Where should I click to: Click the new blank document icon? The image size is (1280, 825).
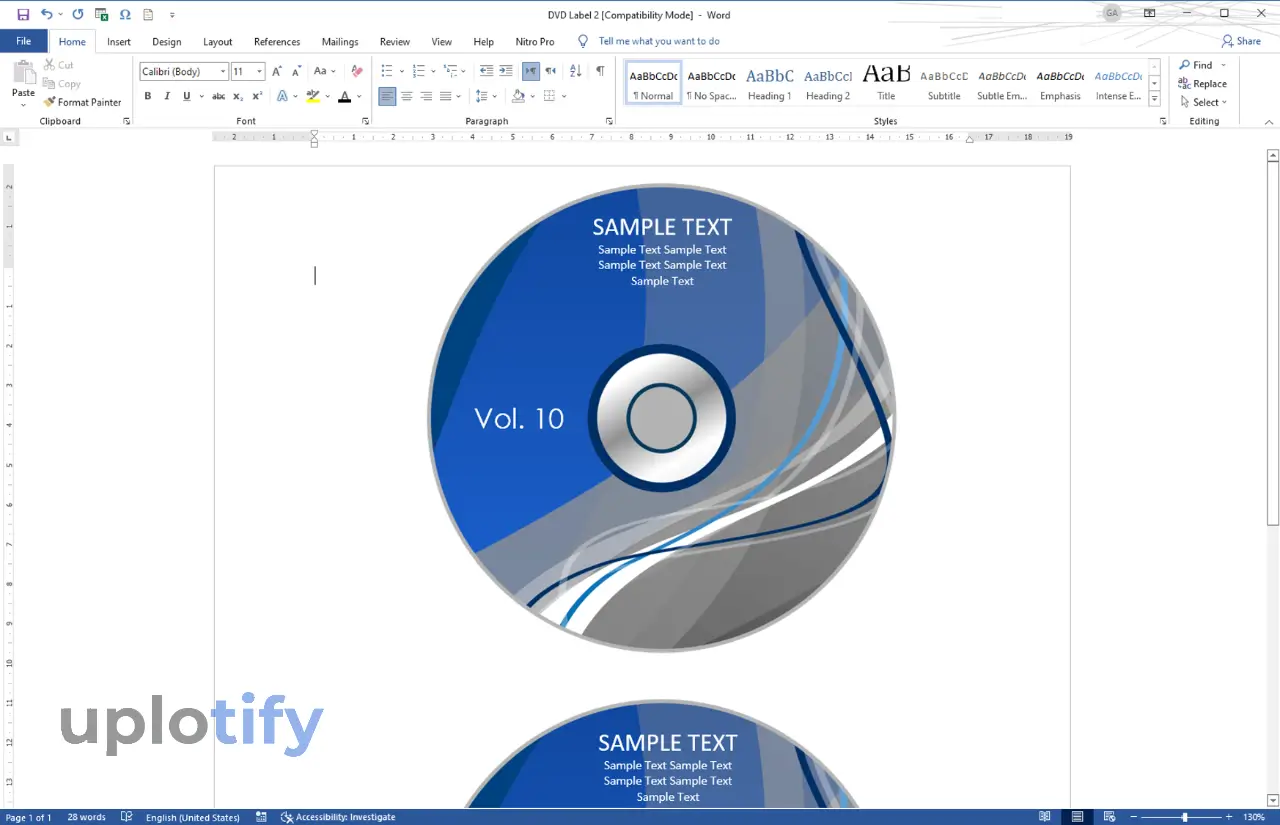[148, 14]
